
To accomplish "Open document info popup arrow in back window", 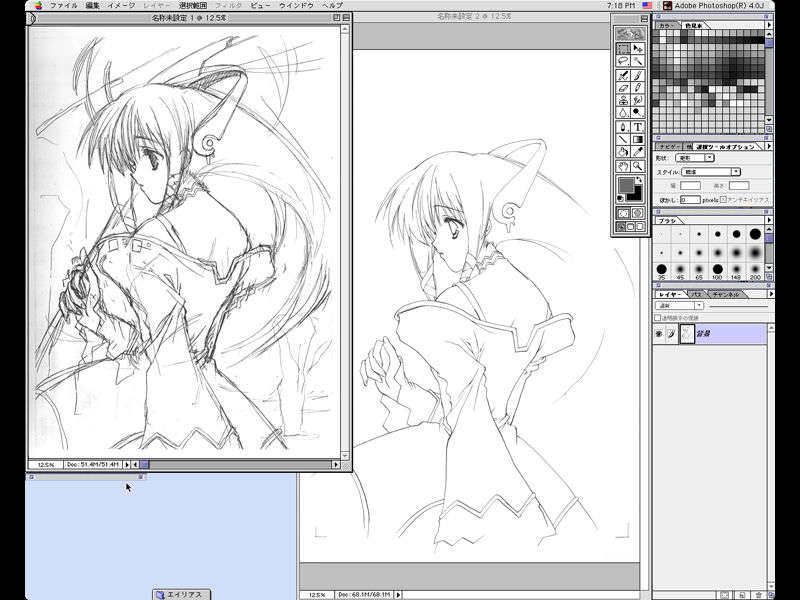I will click(398, 594).
